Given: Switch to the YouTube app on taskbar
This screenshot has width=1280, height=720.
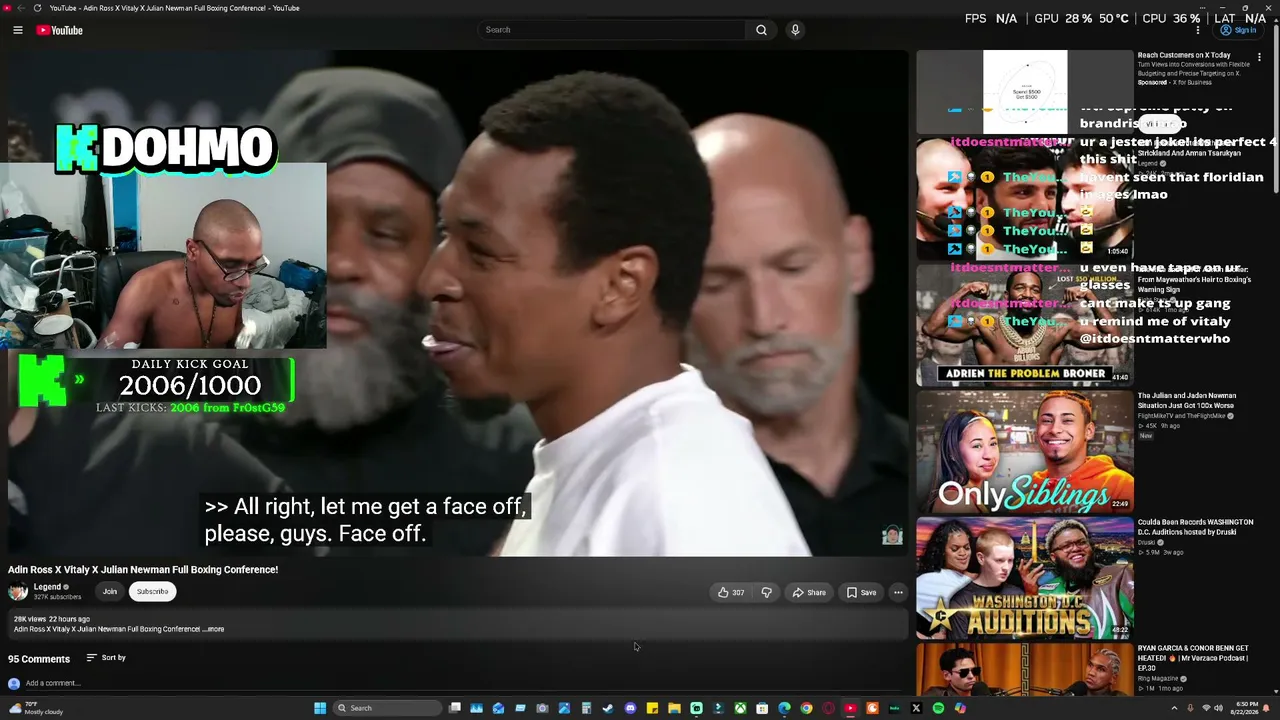Looking at the screenshot, I should (x=850, y=708).
